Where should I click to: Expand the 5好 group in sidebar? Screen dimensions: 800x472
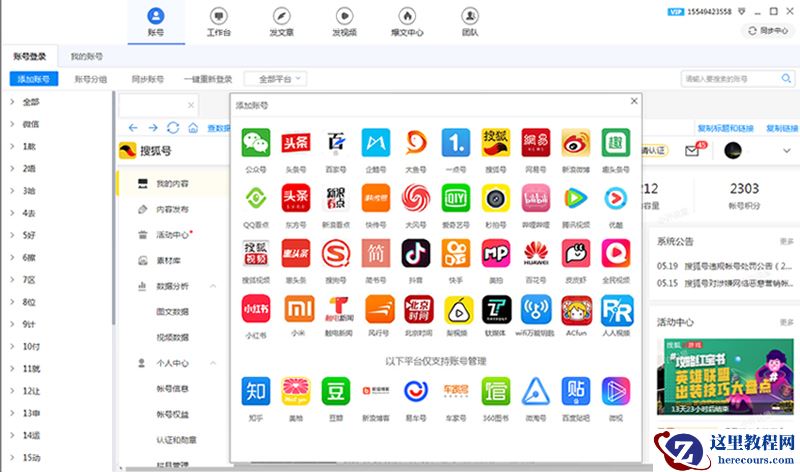pyautogui.click(x=12, y=235)
